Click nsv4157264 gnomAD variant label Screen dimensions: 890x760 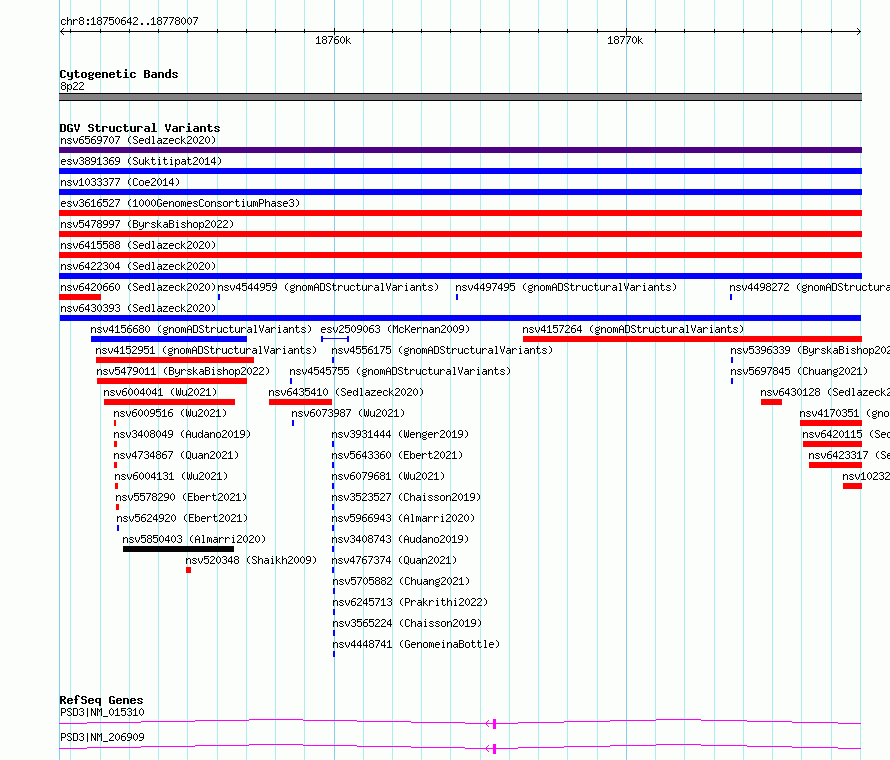[x=633, y=329]
